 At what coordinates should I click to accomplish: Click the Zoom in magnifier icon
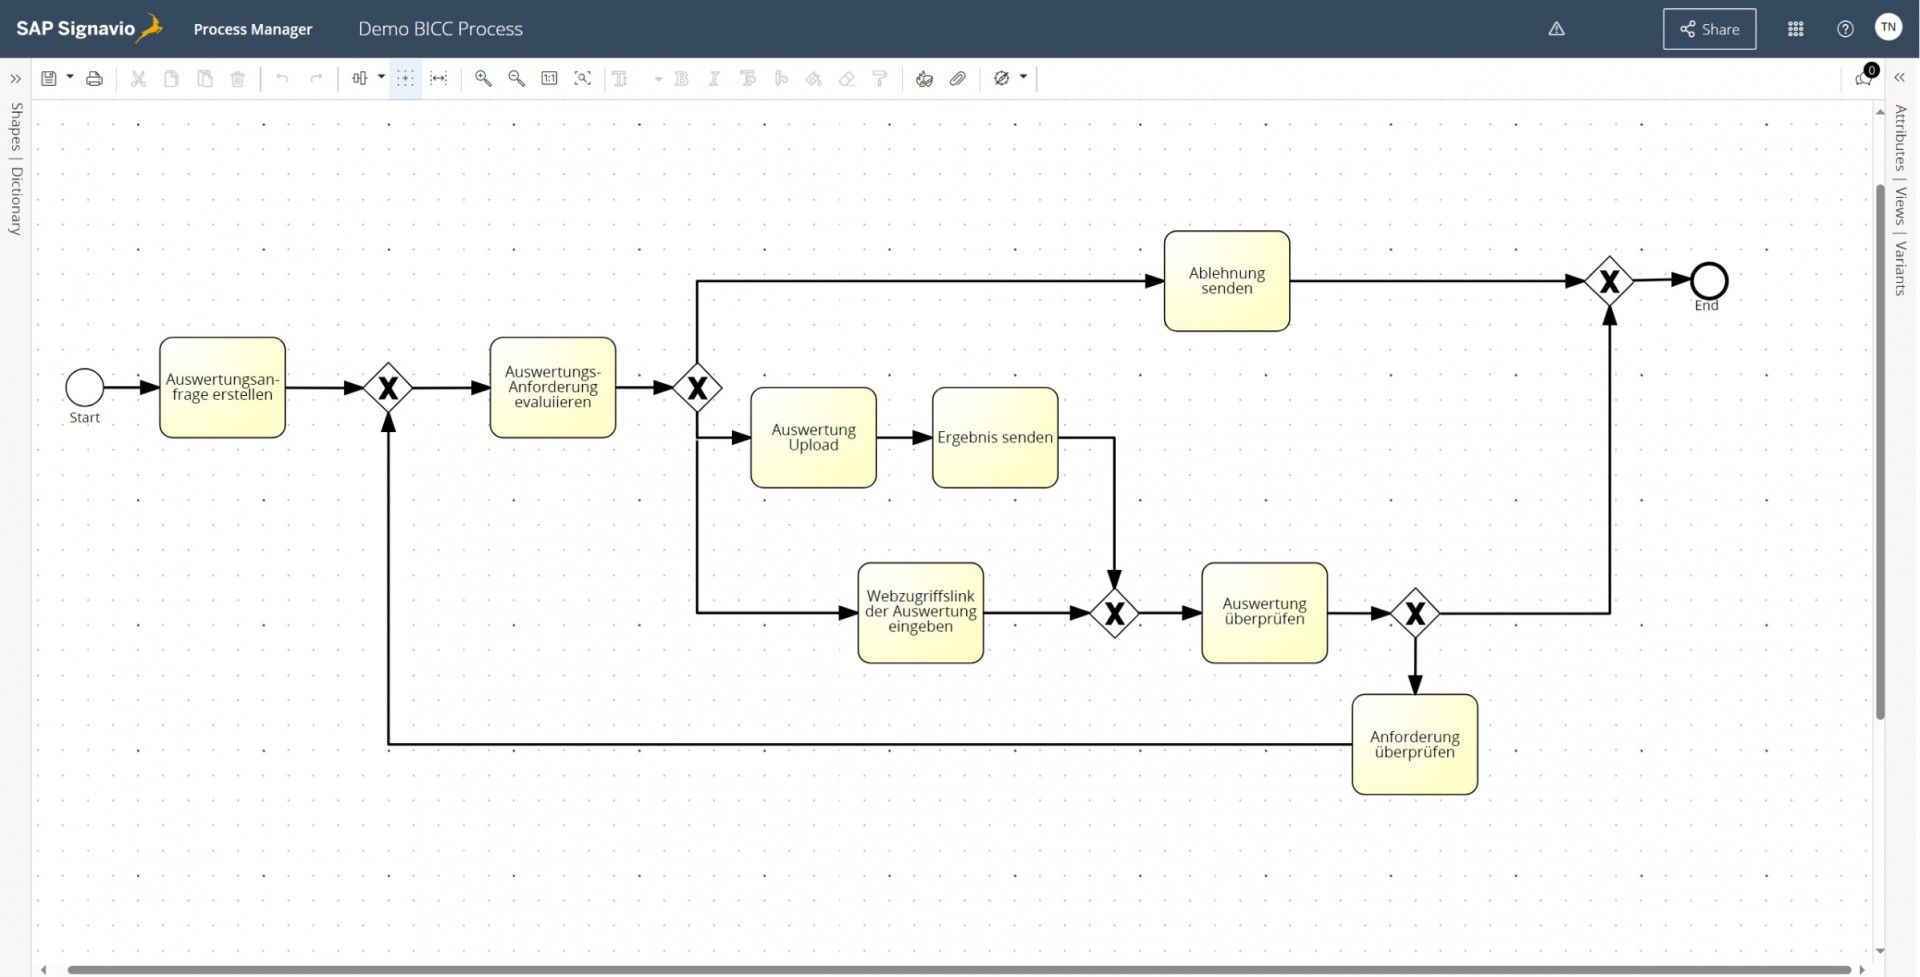(483, 78)
